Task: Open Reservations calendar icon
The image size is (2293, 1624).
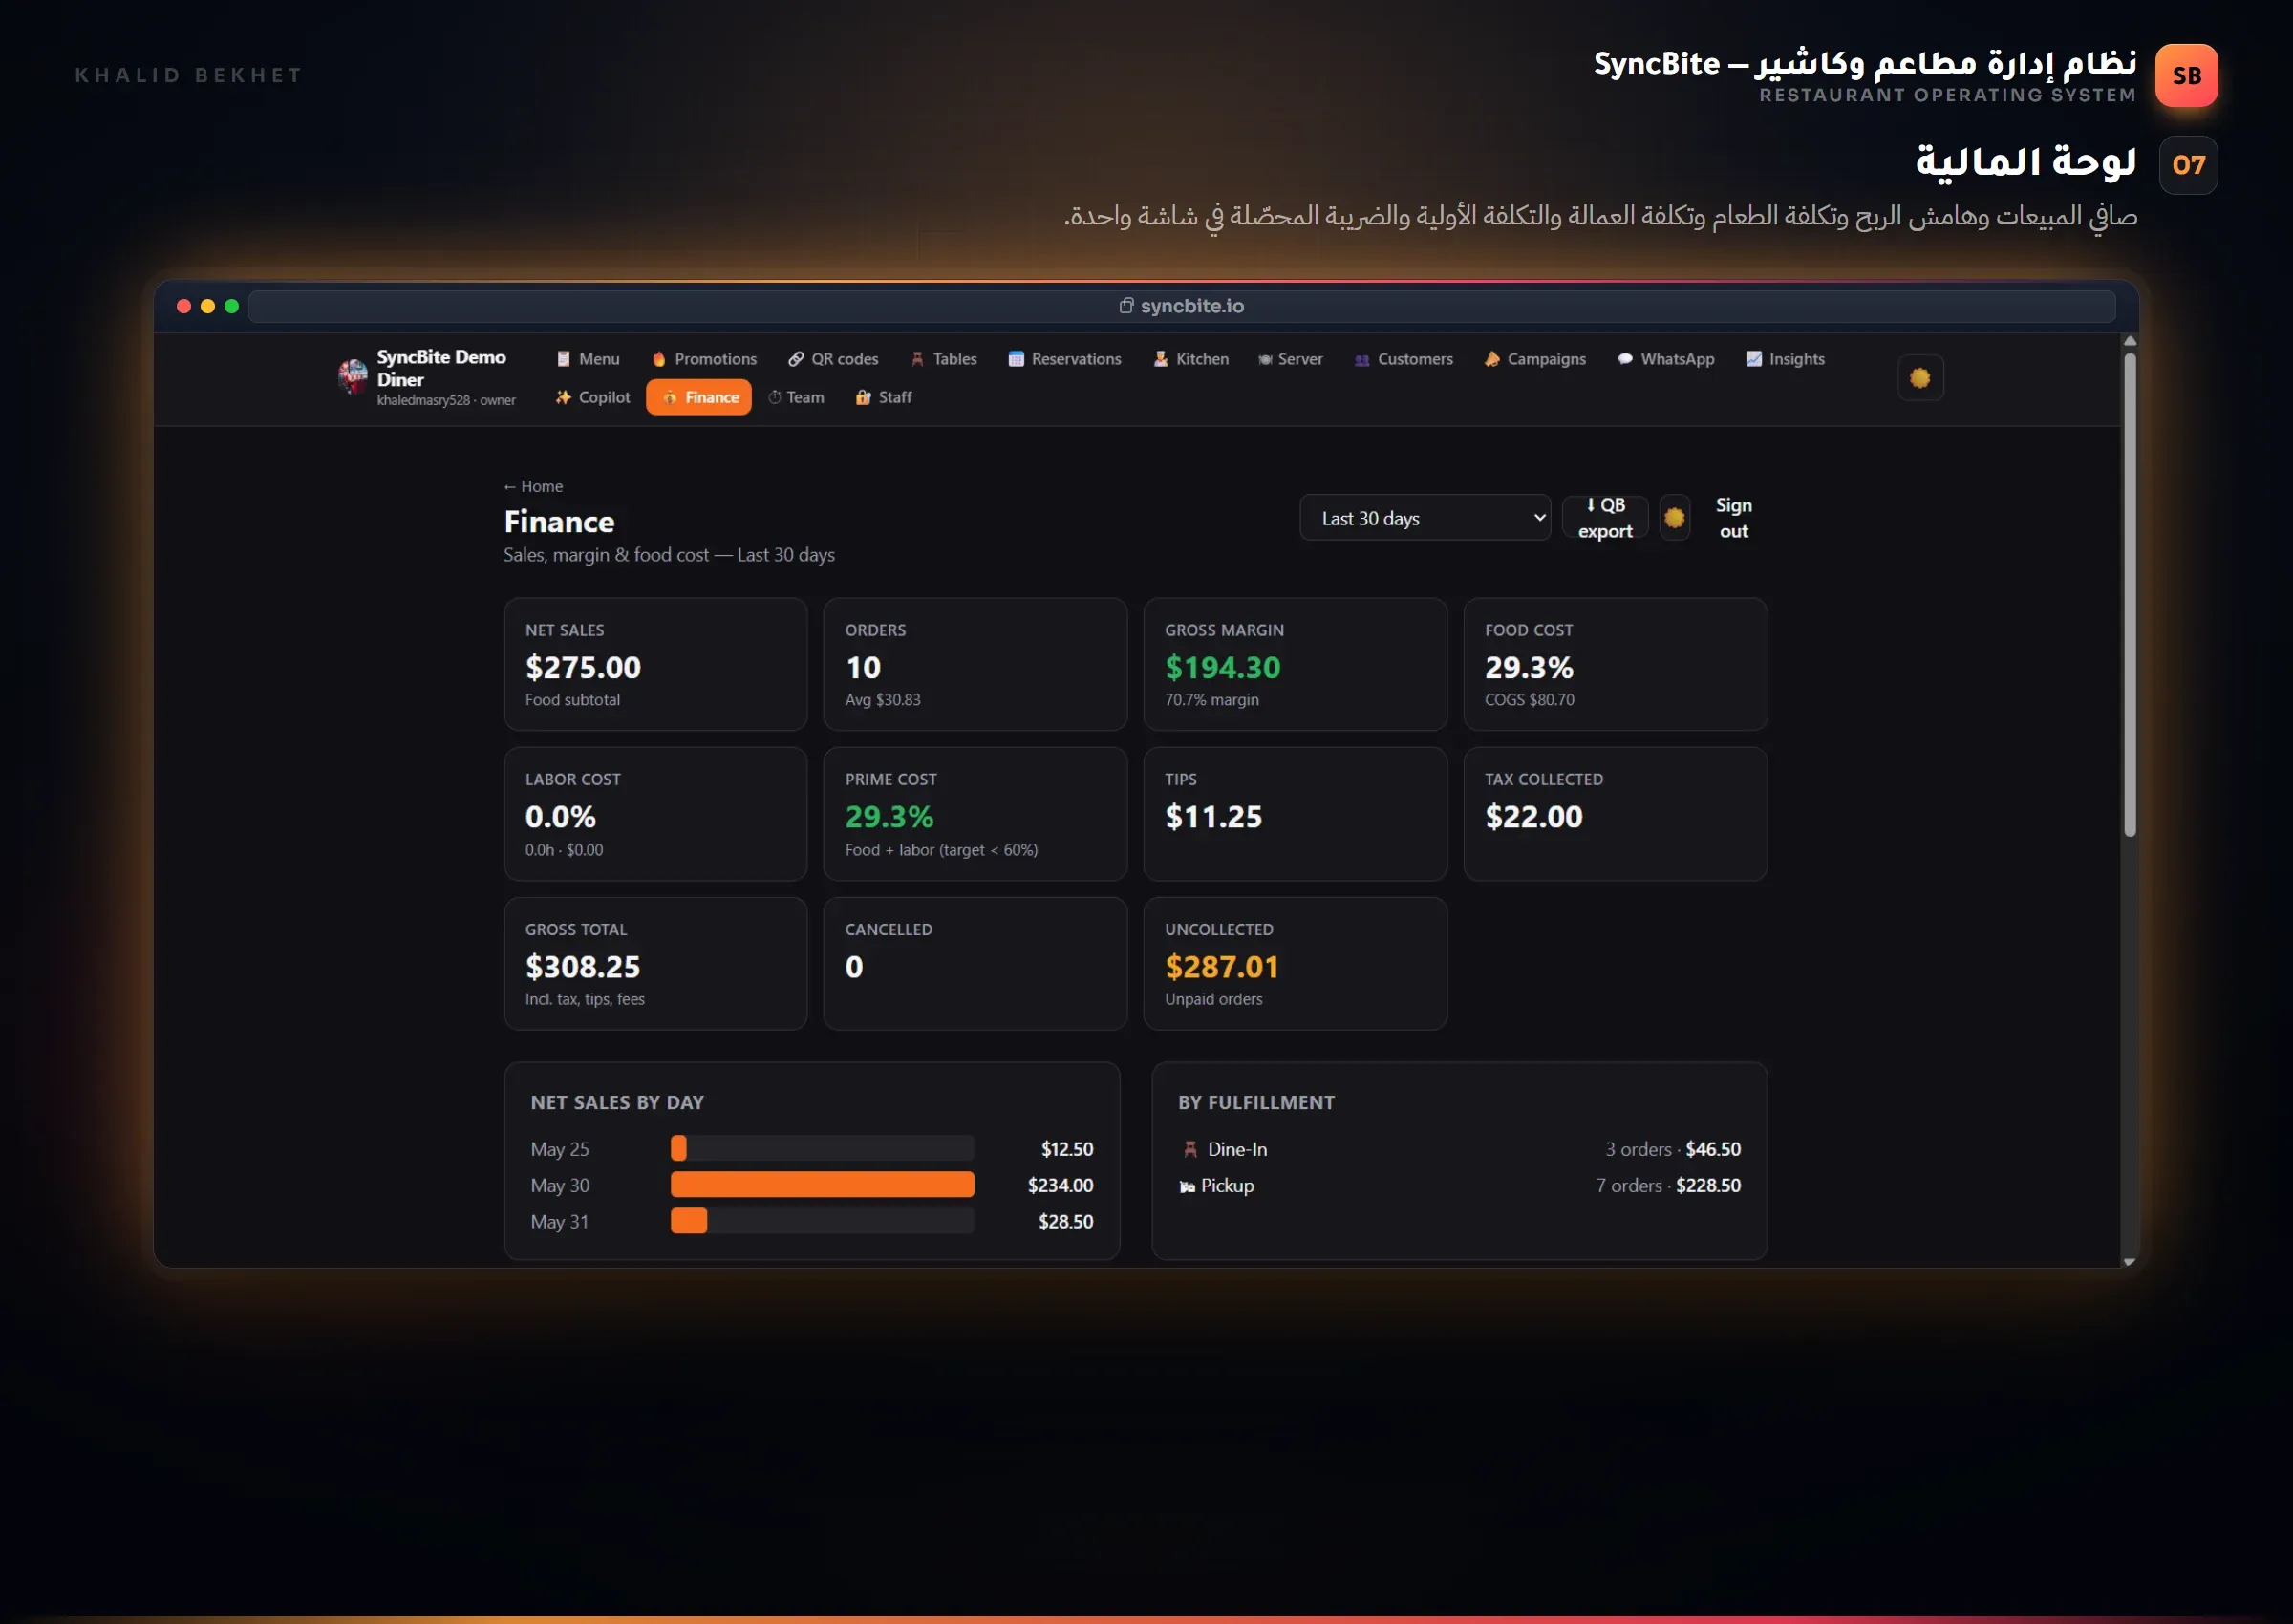Action: (1016, 359)
